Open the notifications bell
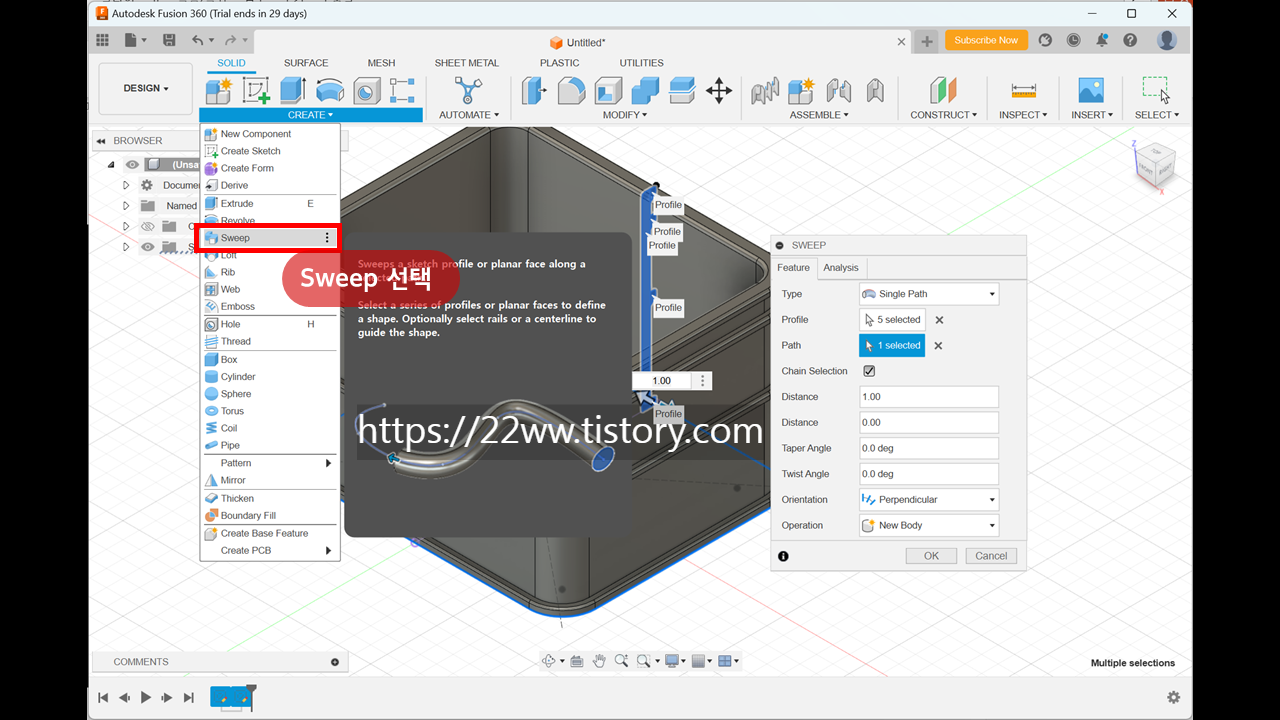The height and width of the screenshot is (720, 1280). coord(1102,40)
